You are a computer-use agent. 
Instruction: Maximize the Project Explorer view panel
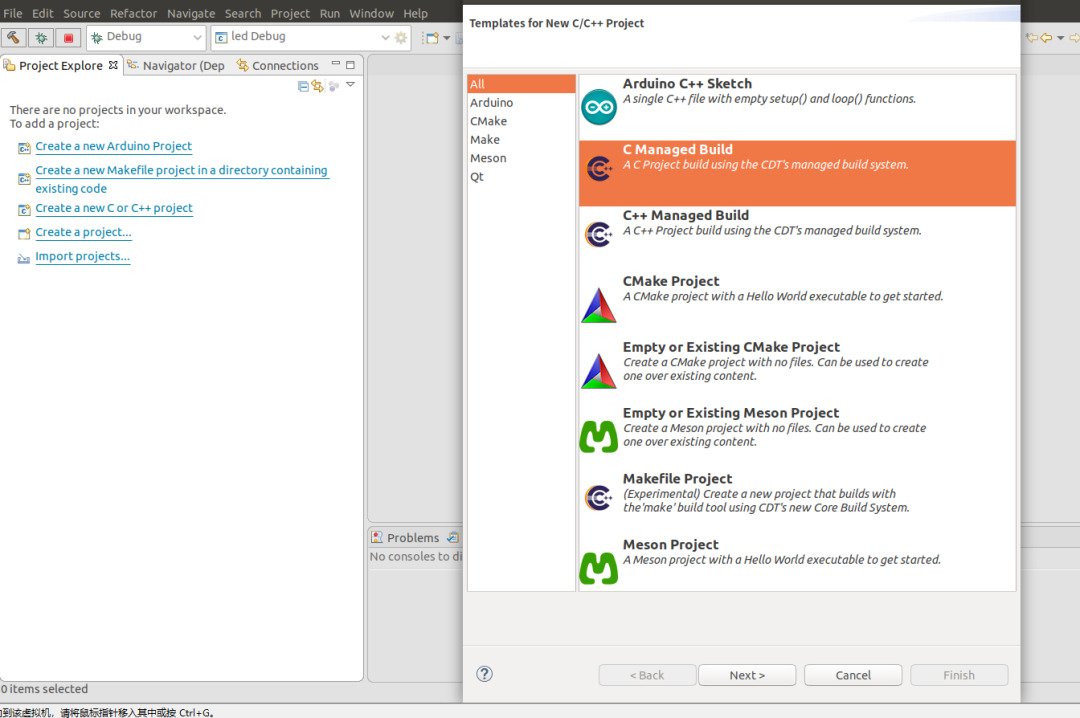(350, 65)
